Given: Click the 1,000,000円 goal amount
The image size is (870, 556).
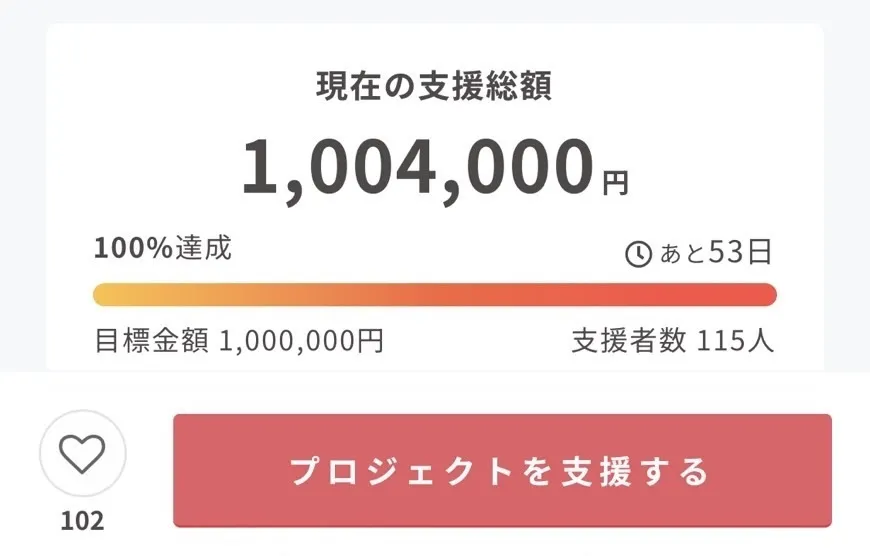Looking at the screenshot, I should pos(301,341).
